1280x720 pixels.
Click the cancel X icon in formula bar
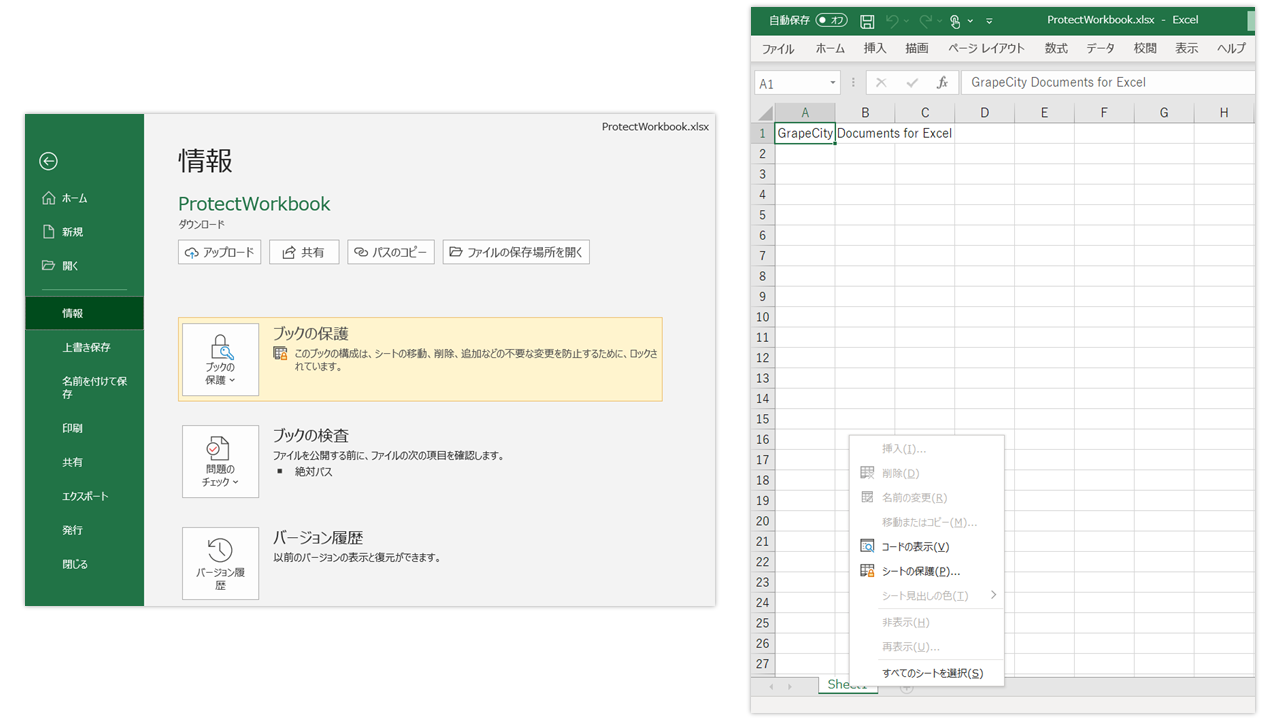pos(880,83)
